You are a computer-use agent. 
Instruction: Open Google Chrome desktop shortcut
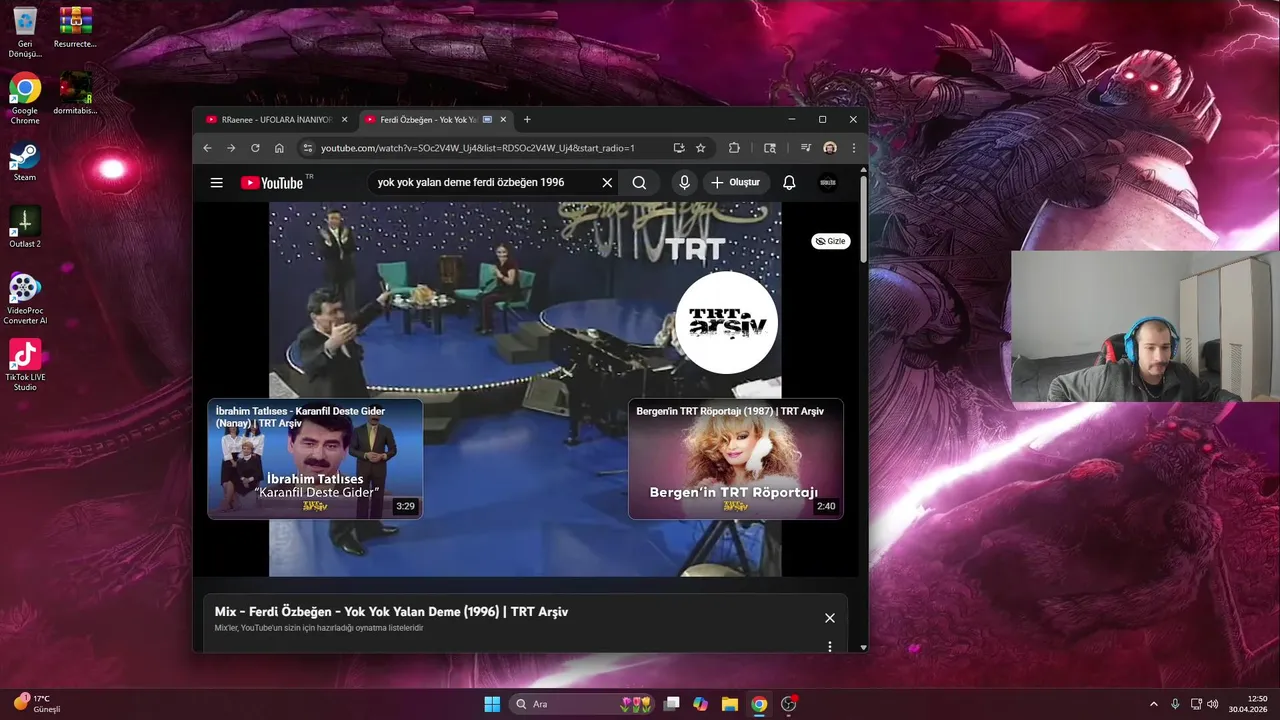(x=25, y=100)
